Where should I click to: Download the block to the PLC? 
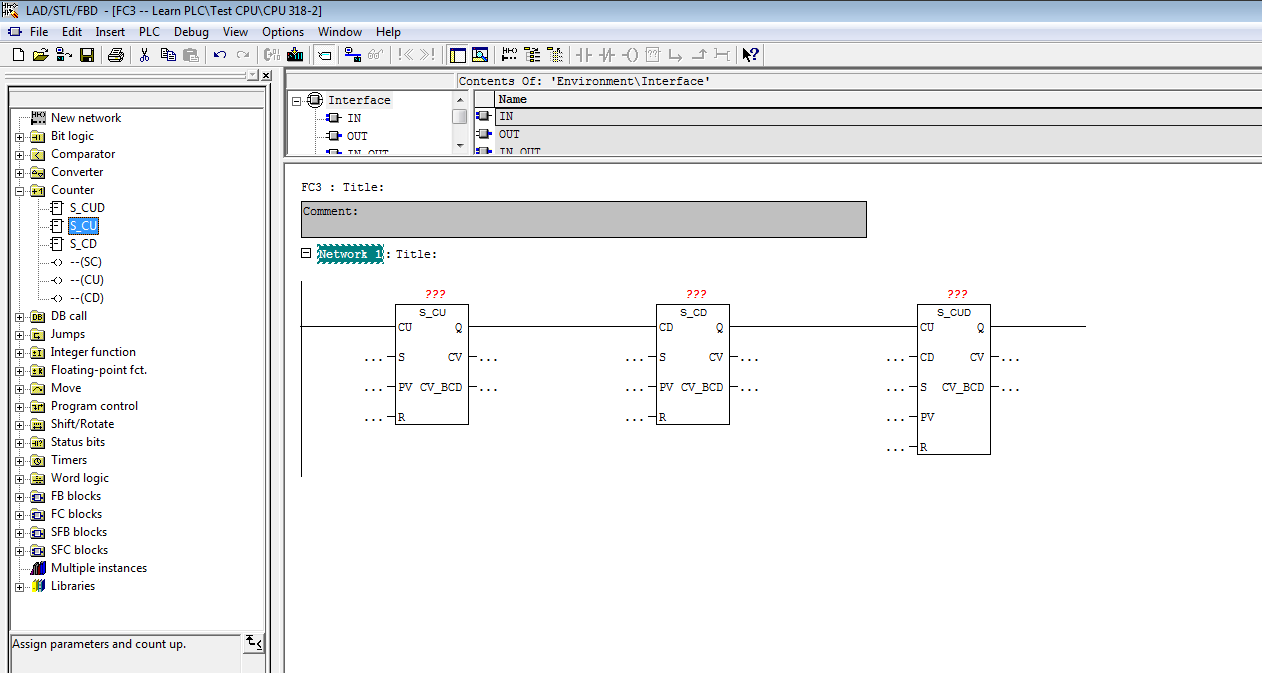point(294,55)
